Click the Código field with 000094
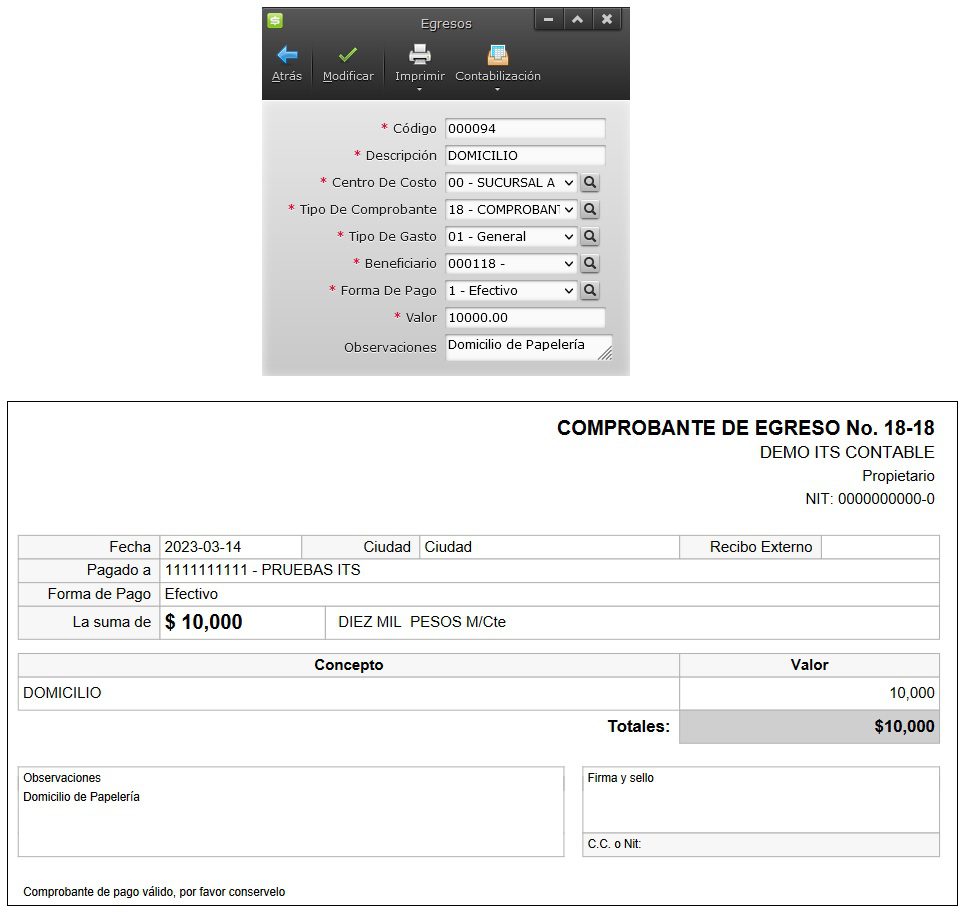Image resolution: width=970 pixels, height=924 pixels. coord(525,129)
